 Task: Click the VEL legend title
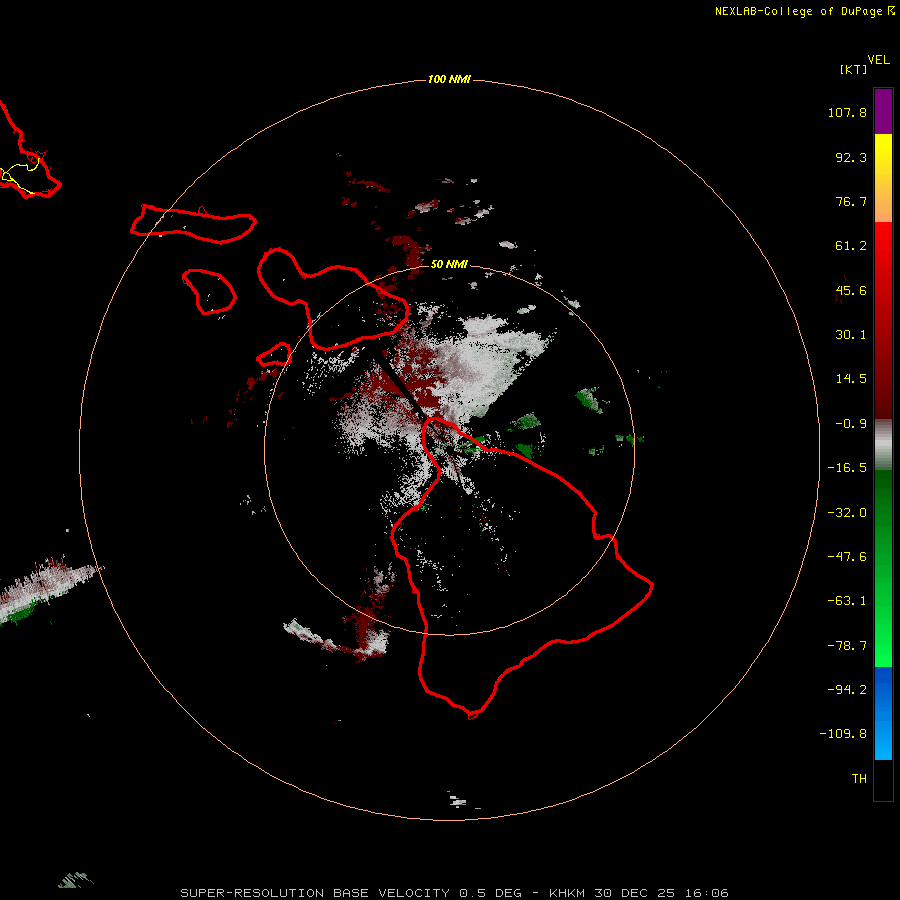878,59
